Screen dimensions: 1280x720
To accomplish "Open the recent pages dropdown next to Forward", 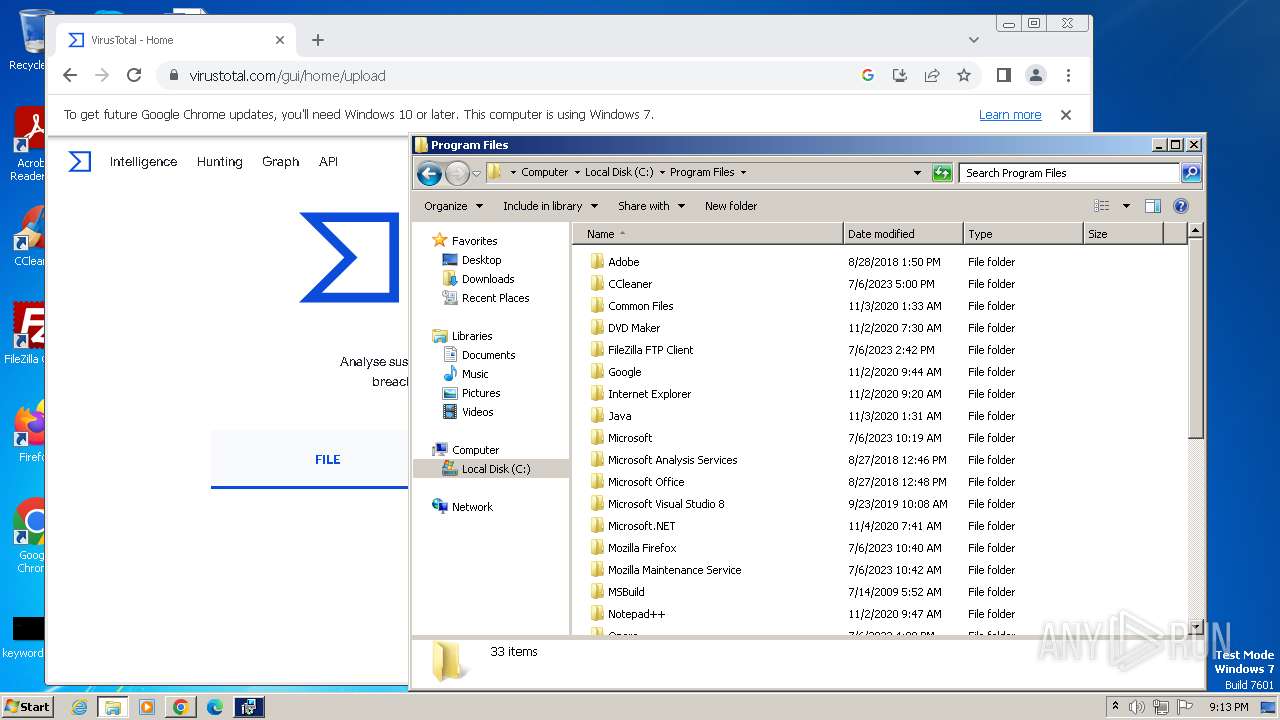I will 476,173.
